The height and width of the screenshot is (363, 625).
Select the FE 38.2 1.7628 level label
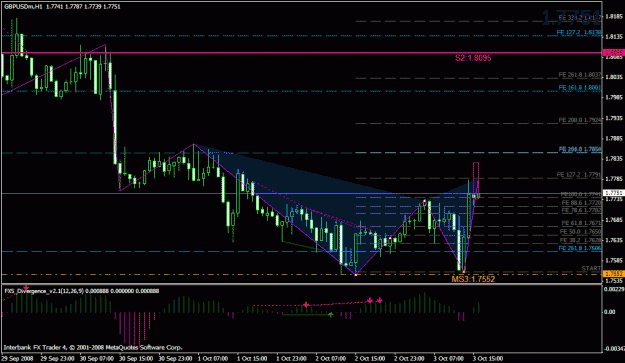point(581,240)
